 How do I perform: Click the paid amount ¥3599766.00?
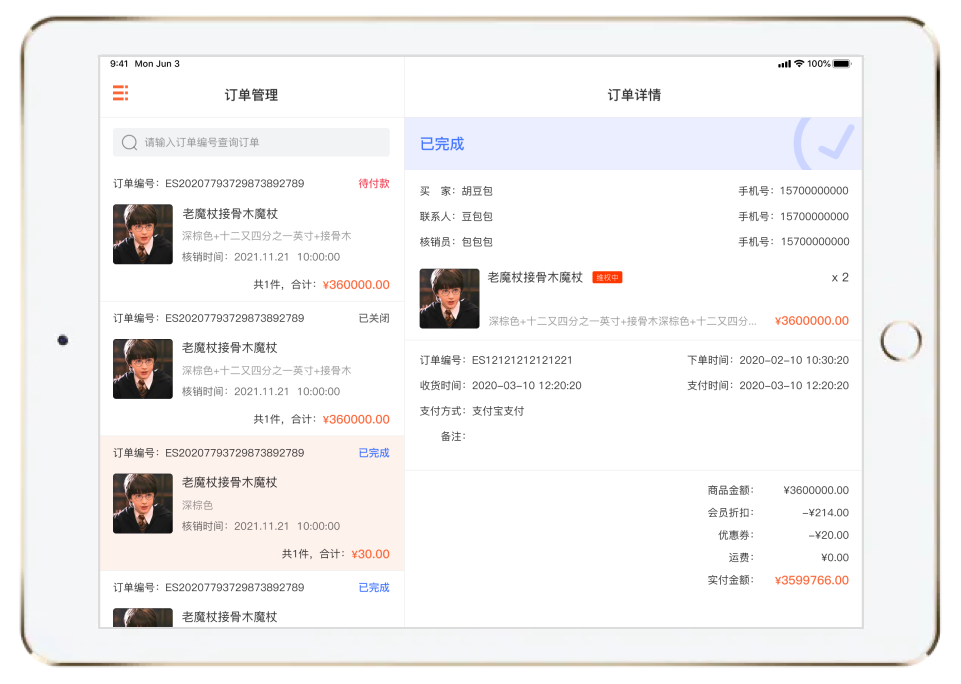click(811, 580)
